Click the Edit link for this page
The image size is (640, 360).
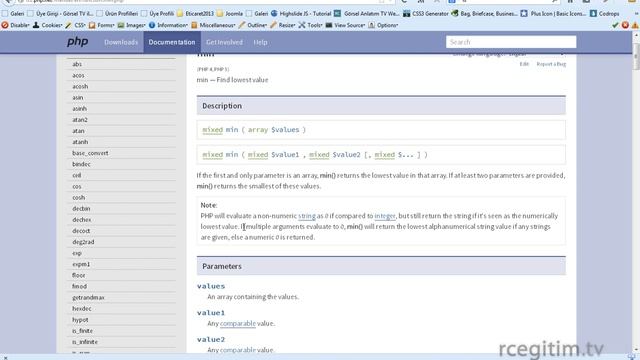[x=524, y=64]
